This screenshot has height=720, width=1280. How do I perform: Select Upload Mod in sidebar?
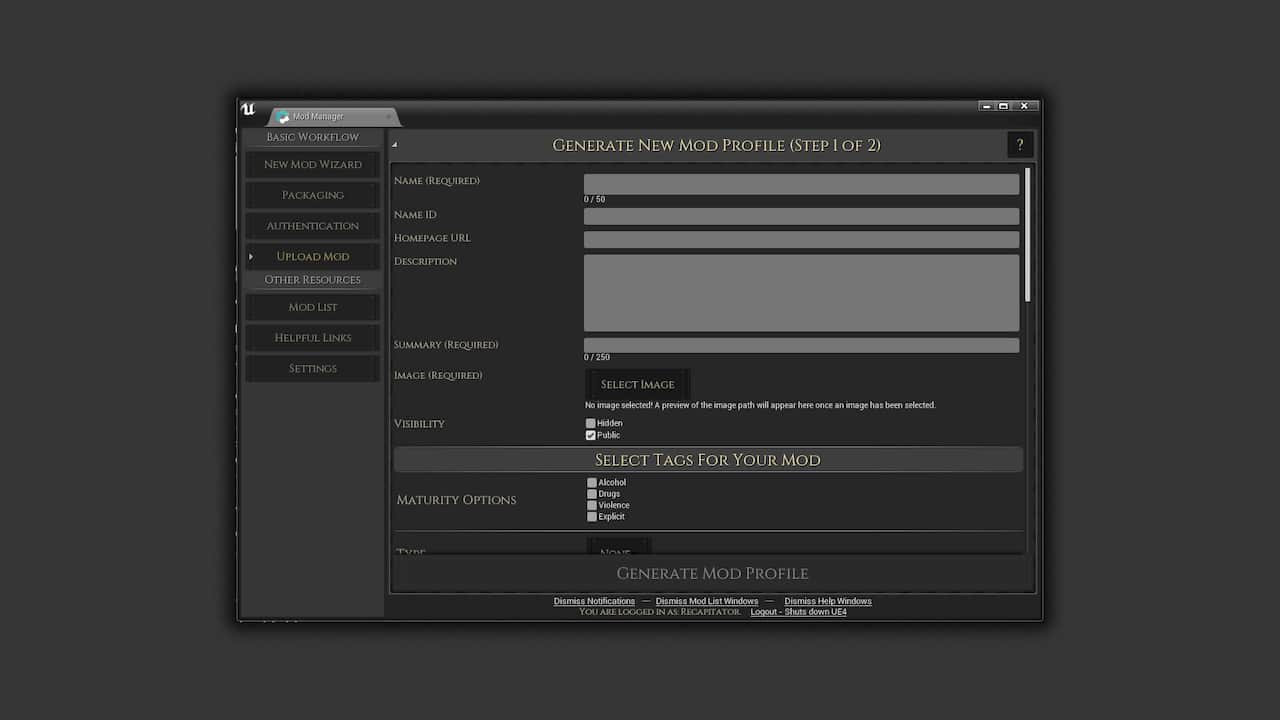[x=313, y=257]
